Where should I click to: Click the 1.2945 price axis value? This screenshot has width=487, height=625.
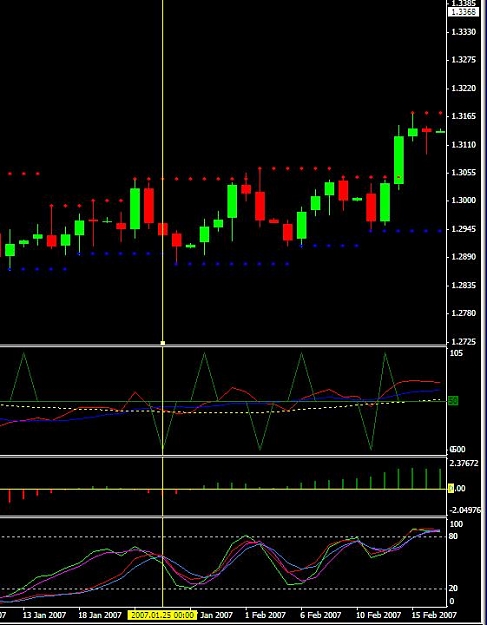463,229
